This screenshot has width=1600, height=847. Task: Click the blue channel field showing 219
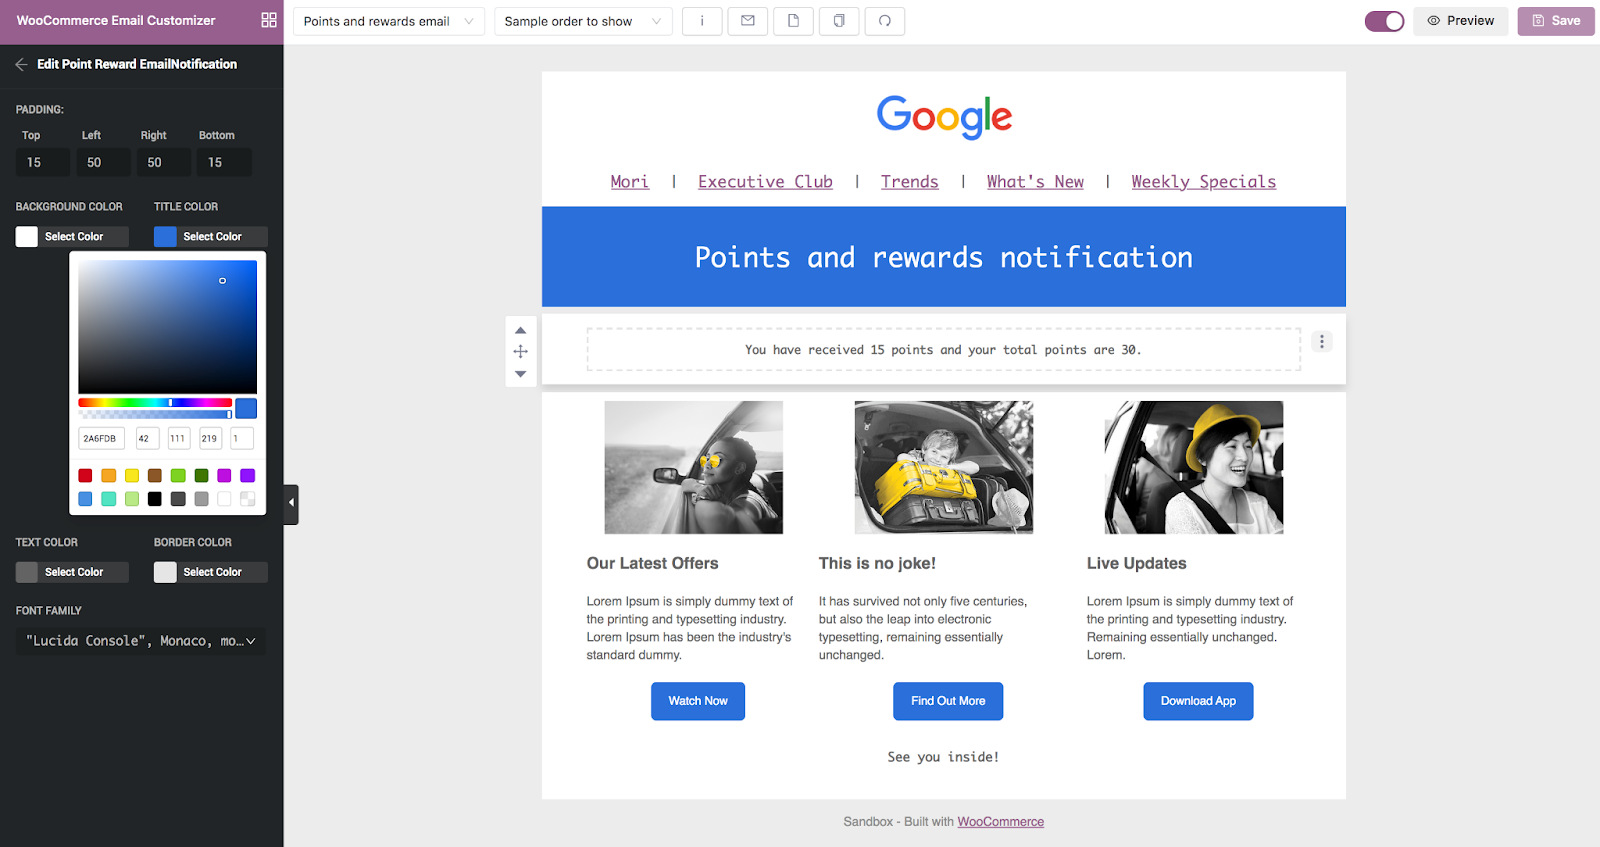(x=210, y=438)
